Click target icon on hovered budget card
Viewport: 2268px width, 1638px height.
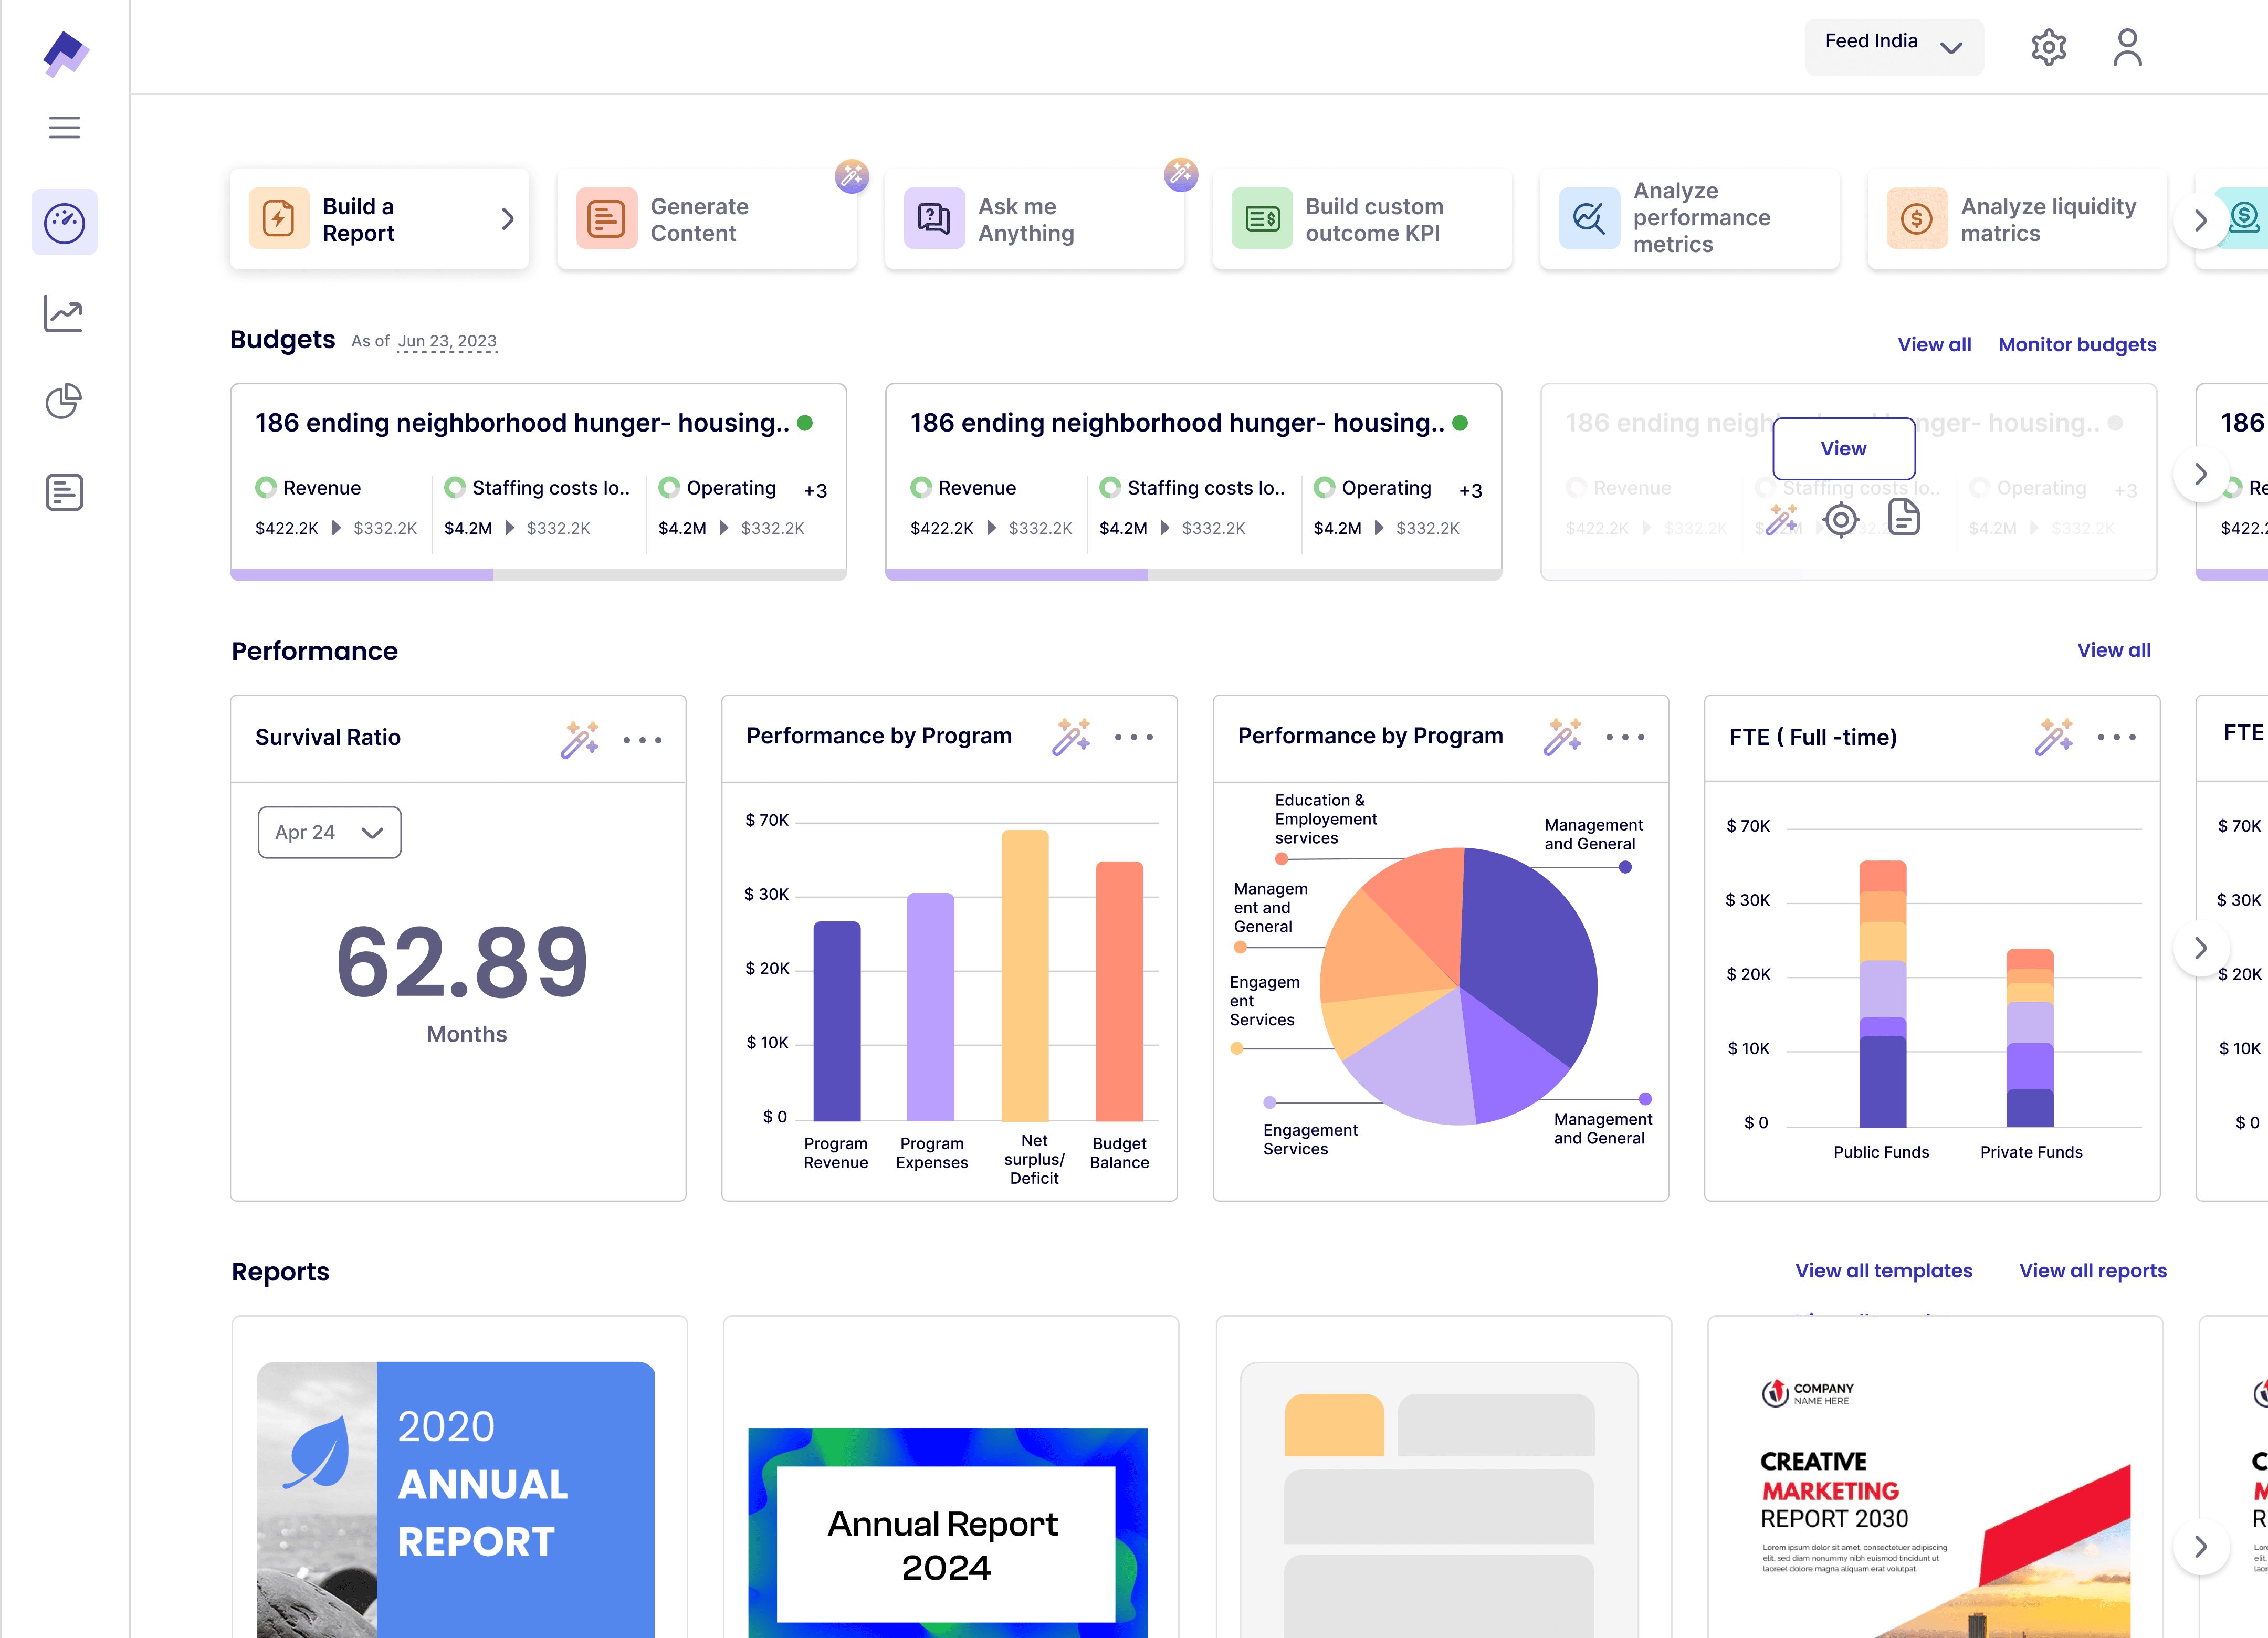click(x=1840, y=520)
